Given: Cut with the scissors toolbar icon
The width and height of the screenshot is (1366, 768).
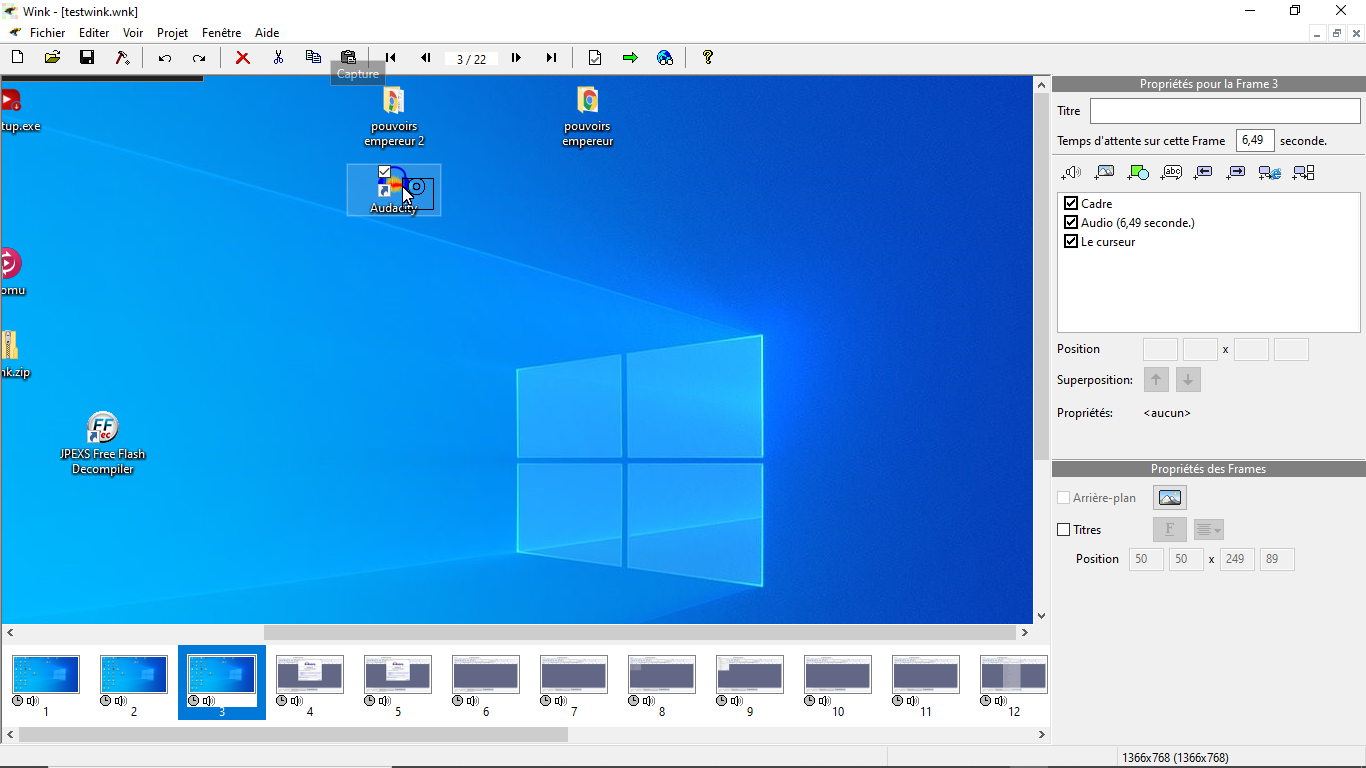Looking at the screenshot, I should click(278, 58).
